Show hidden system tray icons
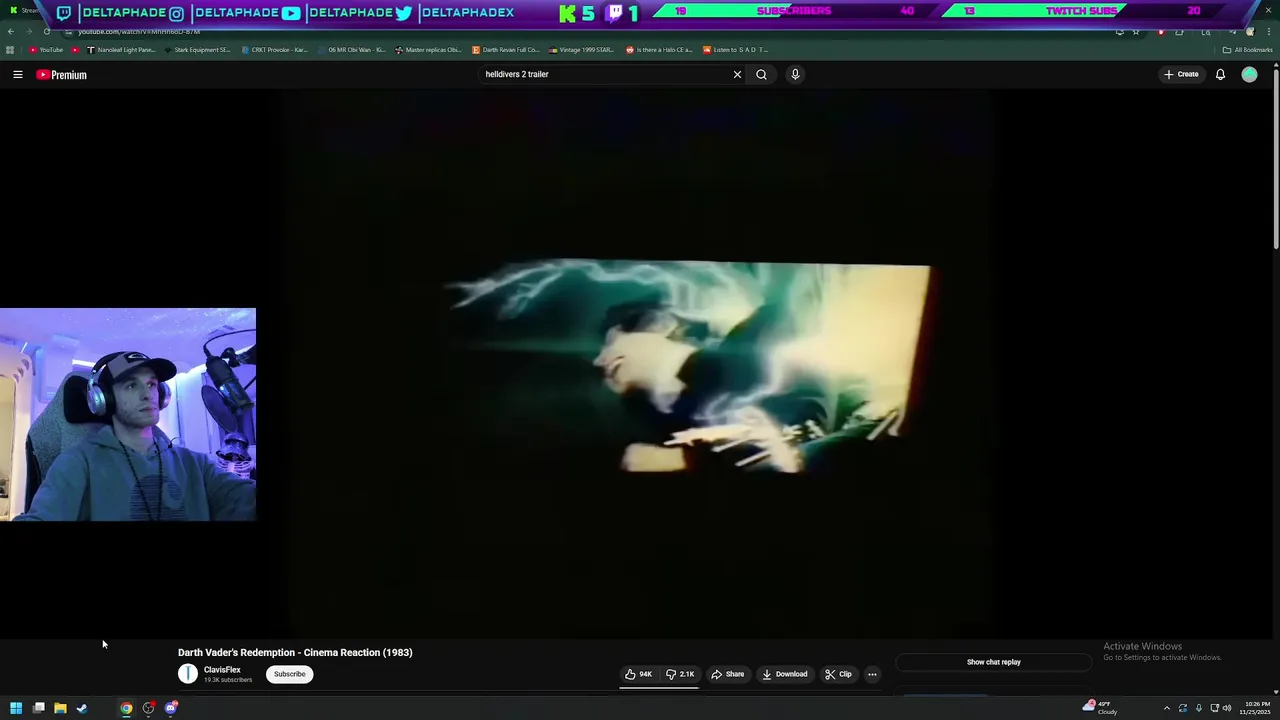The width and height of the screenshot is (1280, 720). click(x=1166, y=708)
